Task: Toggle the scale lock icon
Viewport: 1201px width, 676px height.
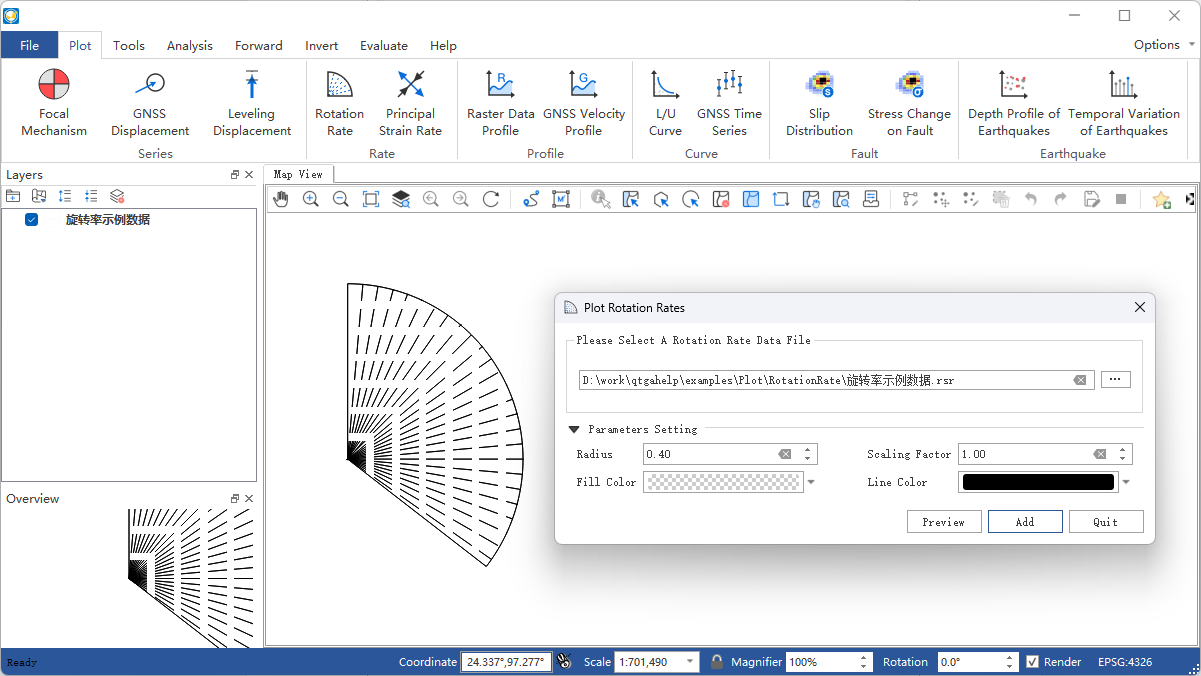Action: pyautogui.click(x=717, y=662)
